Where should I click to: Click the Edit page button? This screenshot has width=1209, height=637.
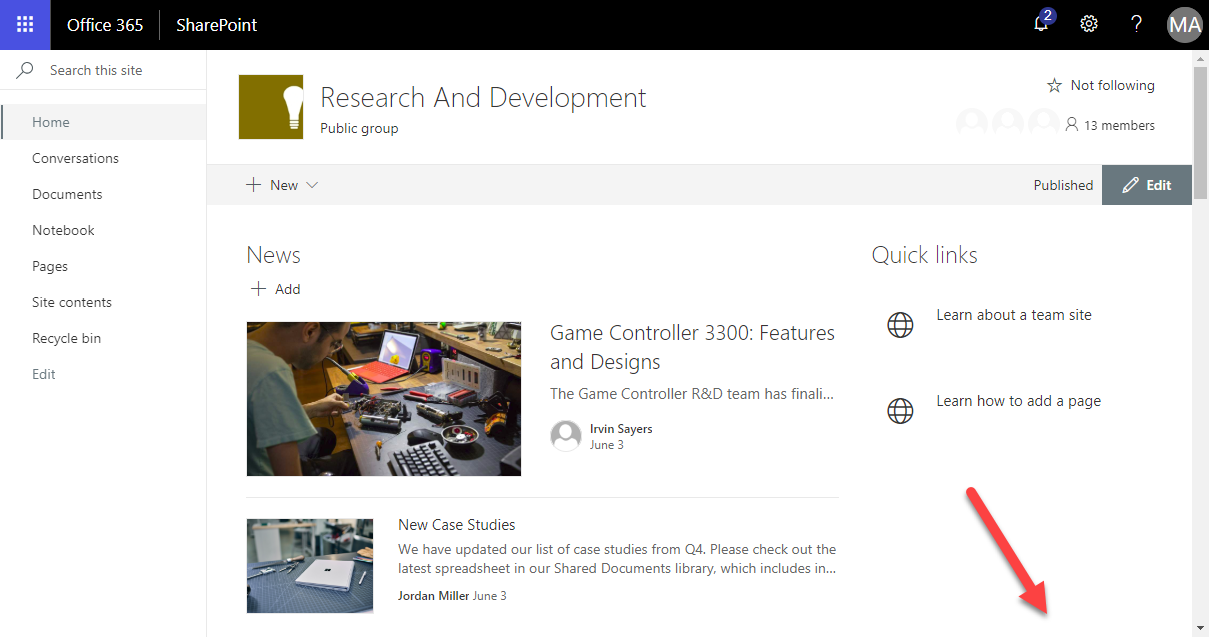(x=1147, y=185)
